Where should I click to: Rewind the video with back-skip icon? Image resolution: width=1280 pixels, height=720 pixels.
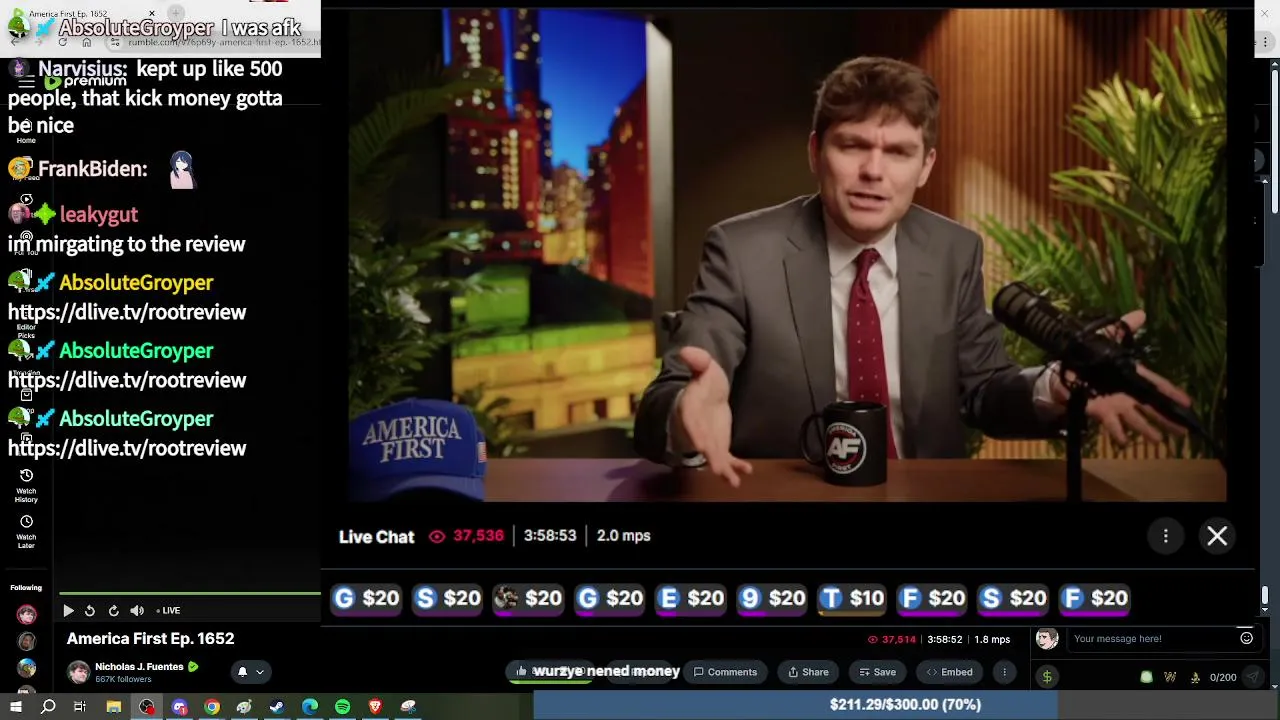click(x=90, y=611)
